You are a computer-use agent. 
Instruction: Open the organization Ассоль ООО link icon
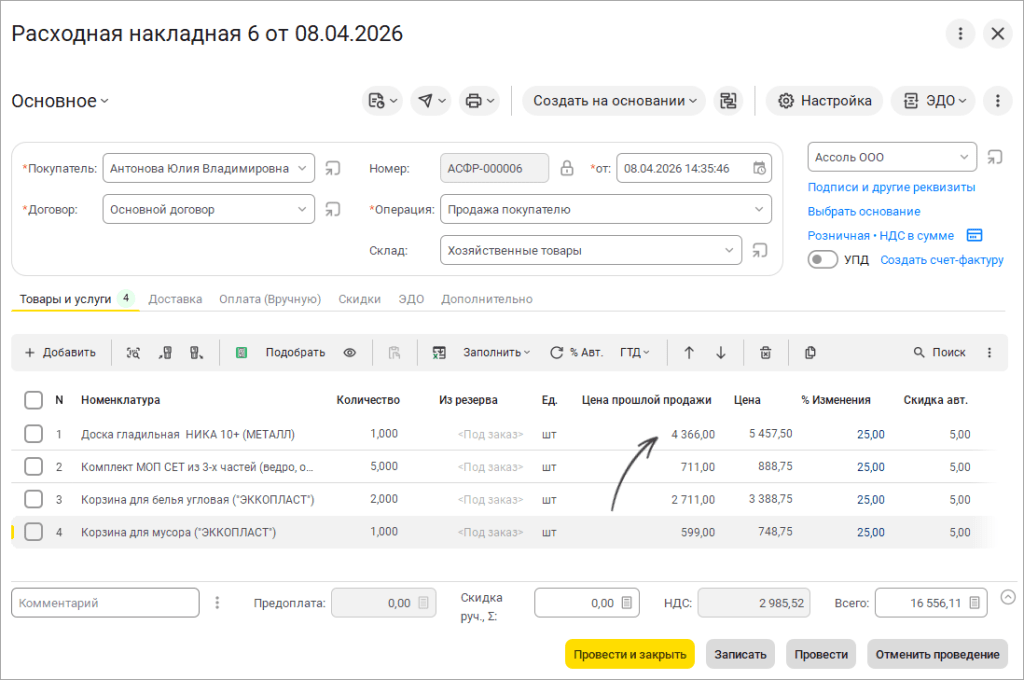click(x=995, y=157)
